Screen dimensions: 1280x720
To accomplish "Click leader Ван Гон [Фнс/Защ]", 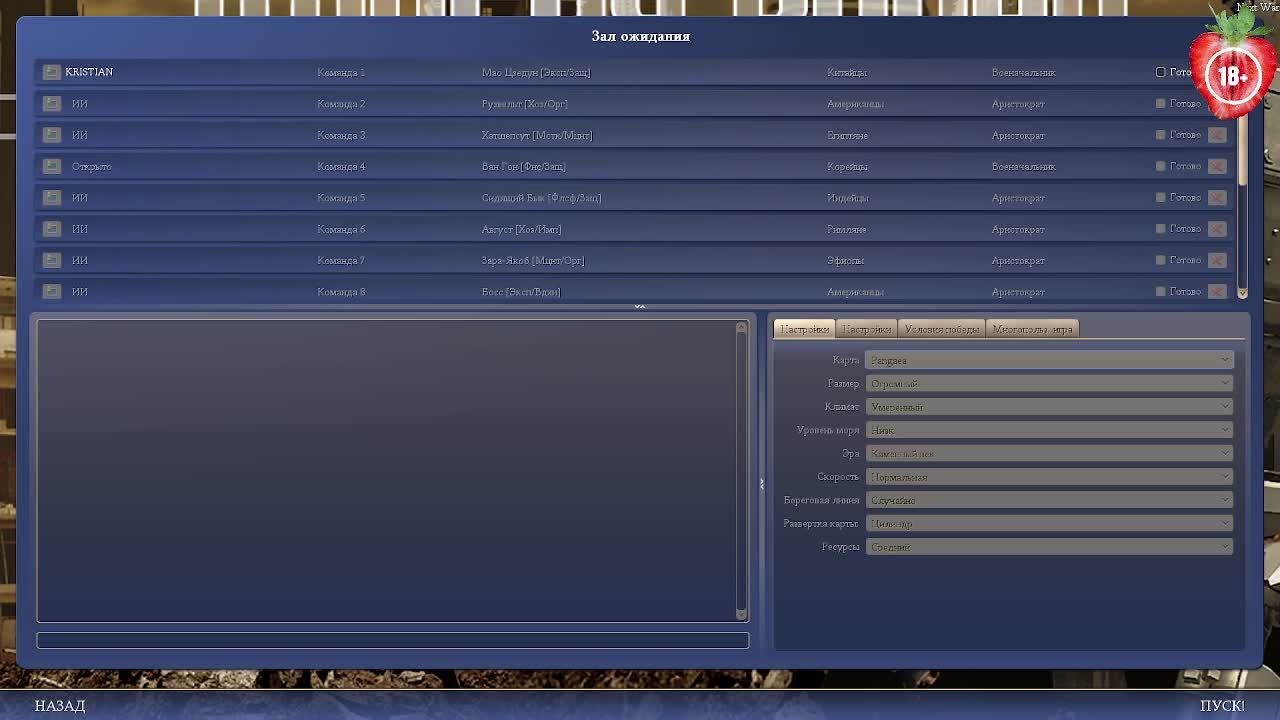I will pyautogui.click(x=523, y=166).
